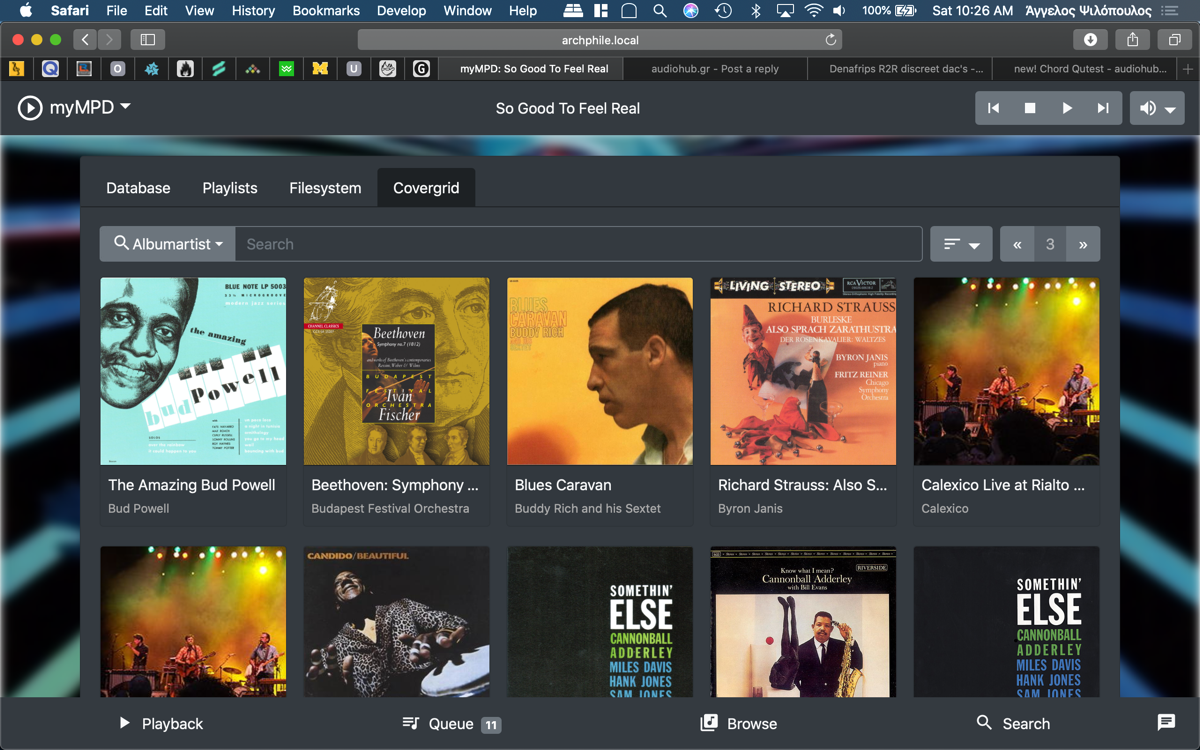This screenshot has height=750, width=1200.
Task: Select the Blues Caravan album cover
Action: point(600,371)
